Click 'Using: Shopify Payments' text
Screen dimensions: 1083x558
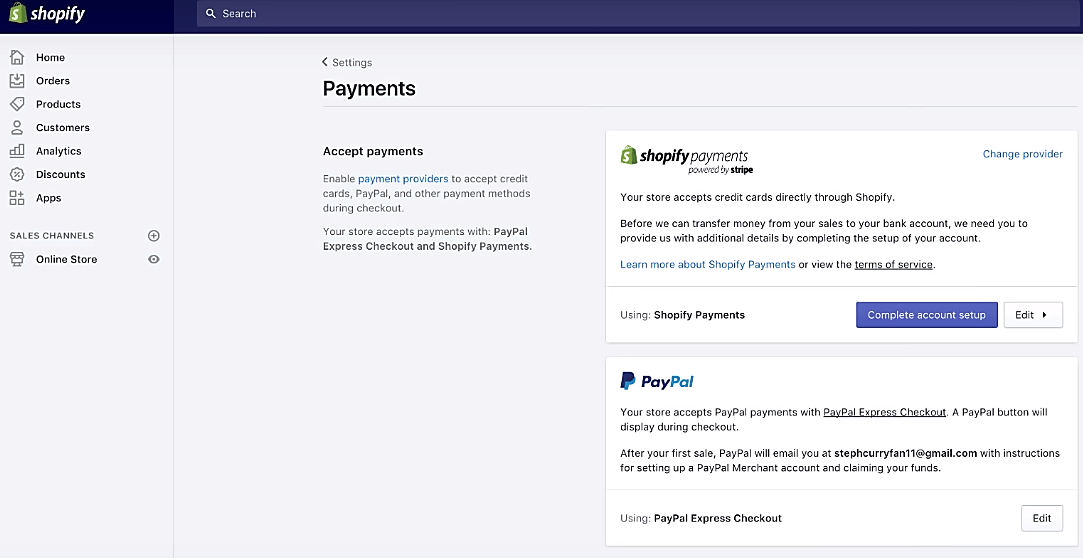coord(682,315)
